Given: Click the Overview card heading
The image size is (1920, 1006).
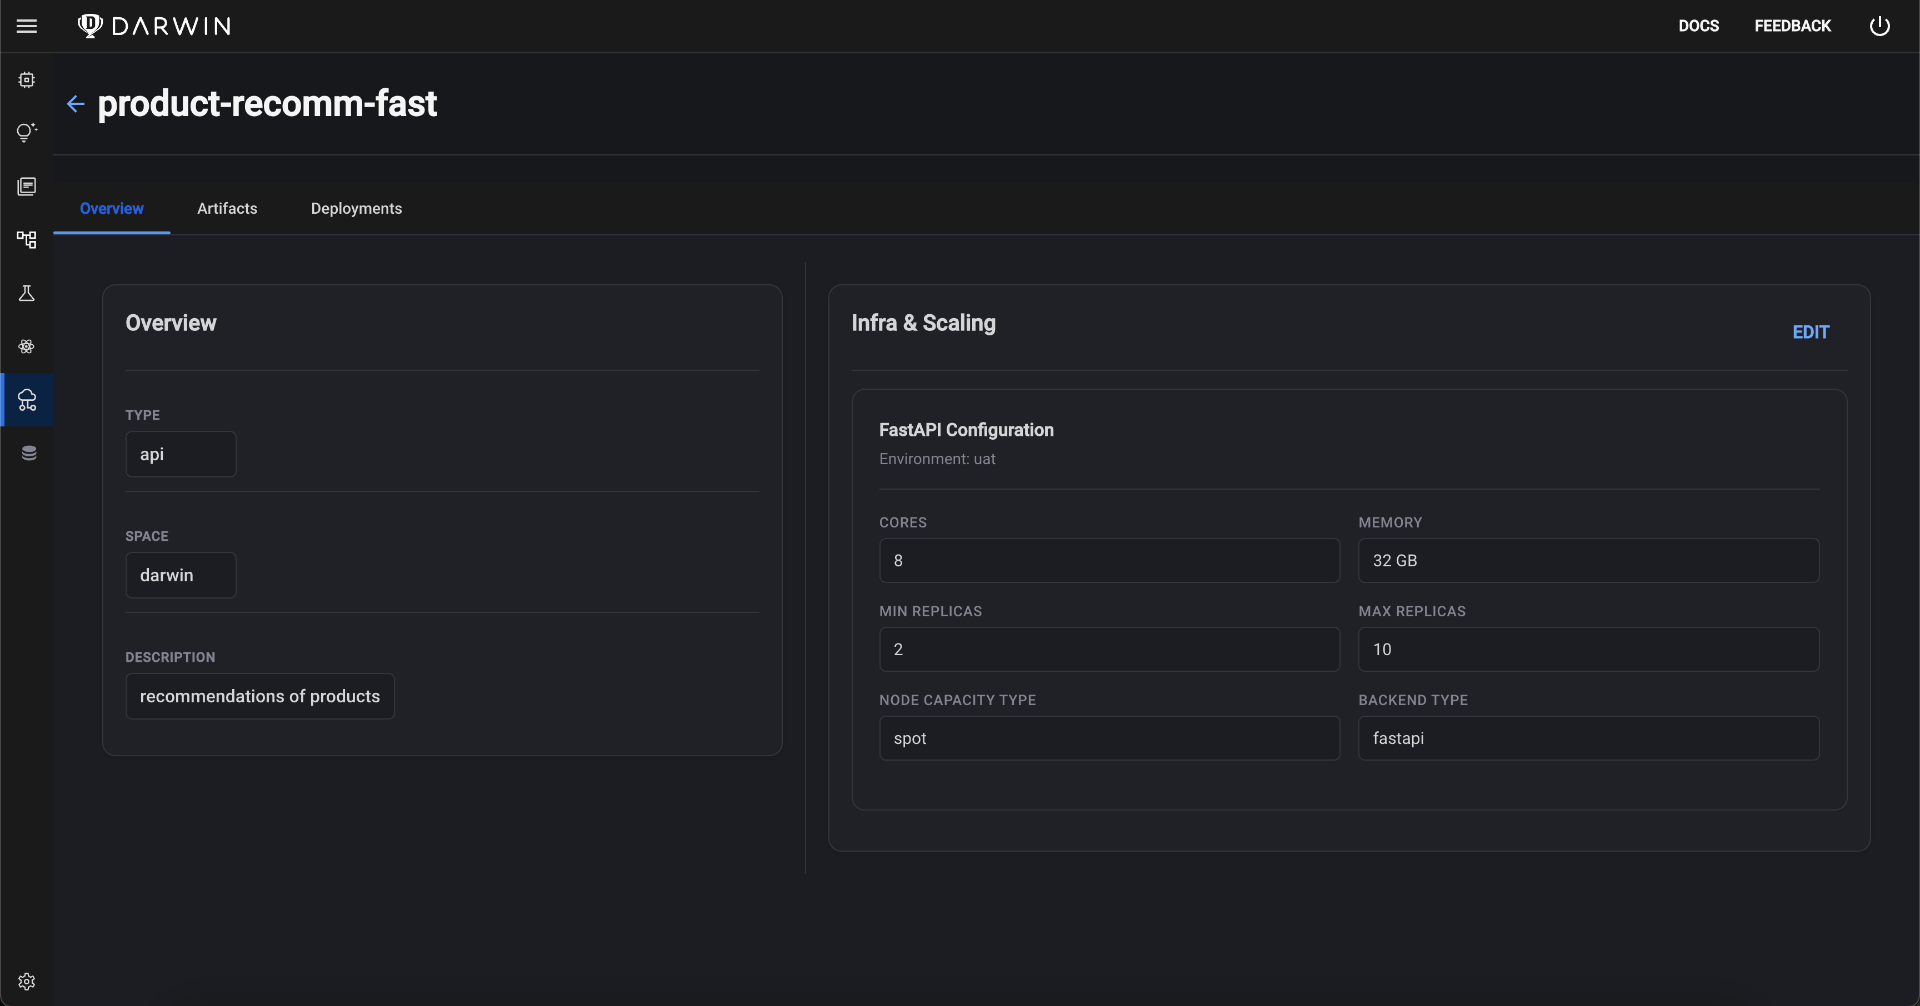Looking at the screenshot, I should 171,323.
